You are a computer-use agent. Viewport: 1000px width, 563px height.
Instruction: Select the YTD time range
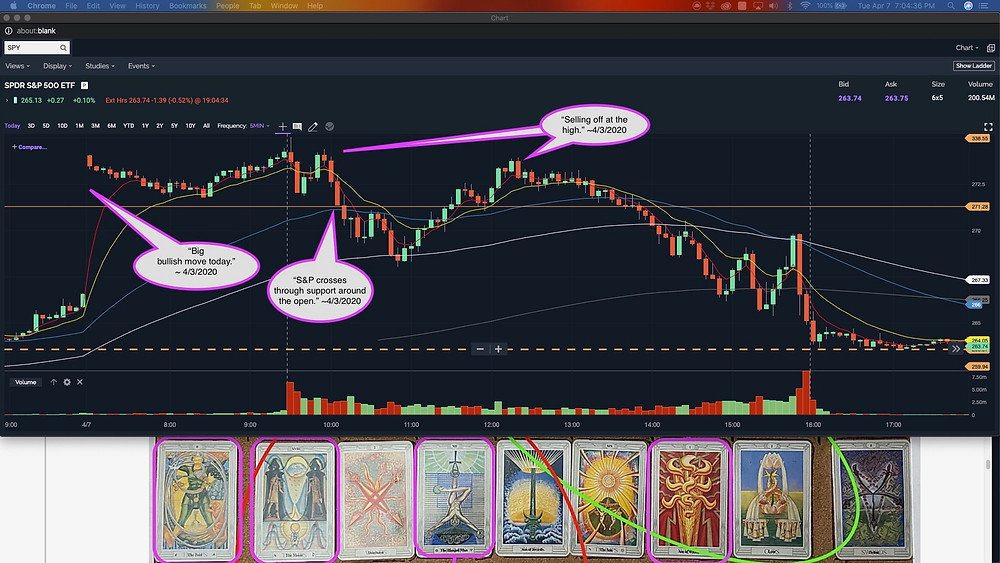128,126
